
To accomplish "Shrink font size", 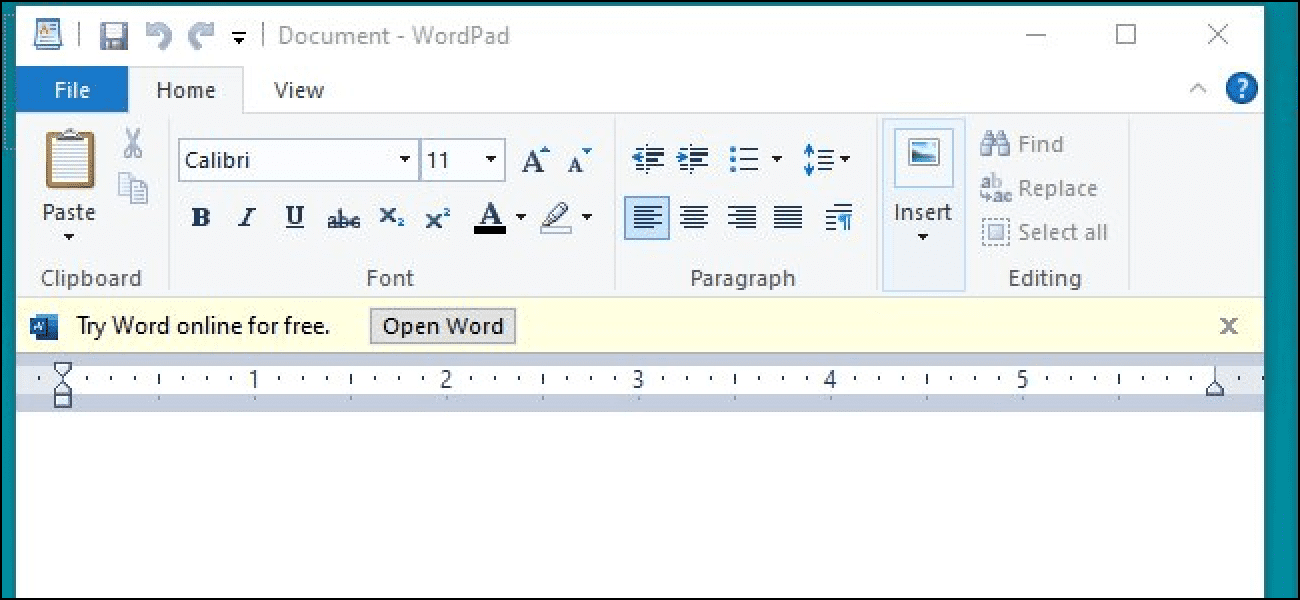I will click(579, 160).
